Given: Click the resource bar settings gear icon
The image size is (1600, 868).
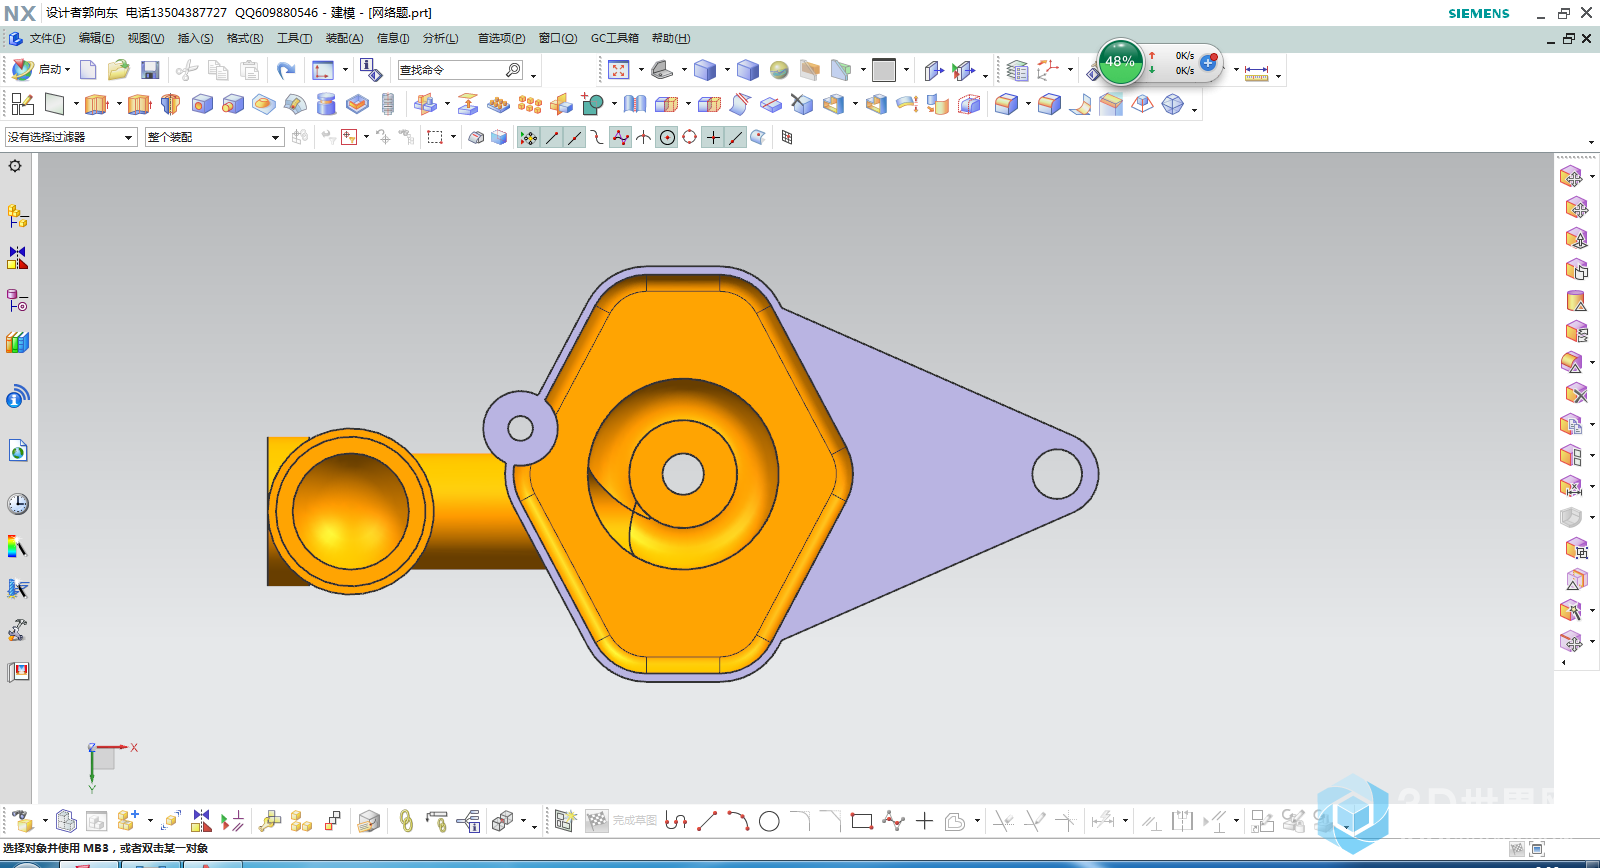Looking at the screenshot, I should pyautogui.click(x=15, y=166).
